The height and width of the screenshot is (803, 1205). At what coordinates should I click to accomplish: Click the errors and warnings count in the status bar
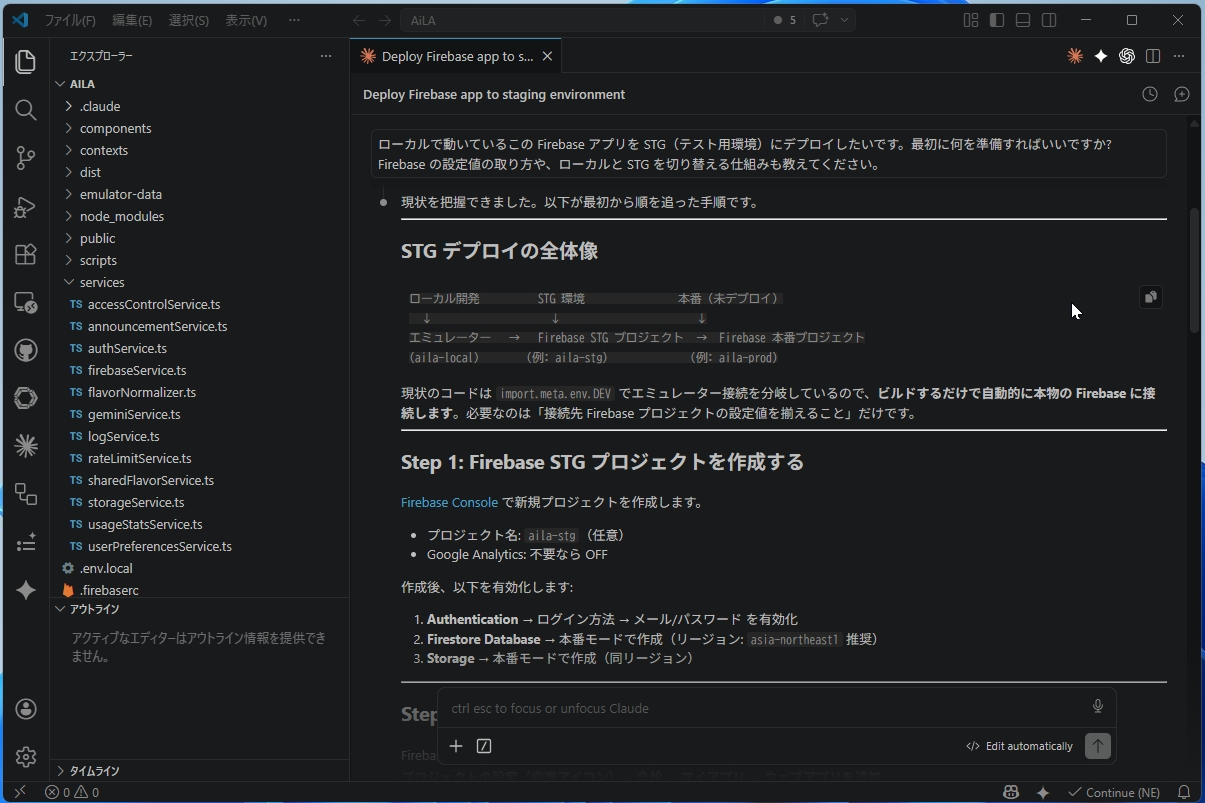click(72, 792)
